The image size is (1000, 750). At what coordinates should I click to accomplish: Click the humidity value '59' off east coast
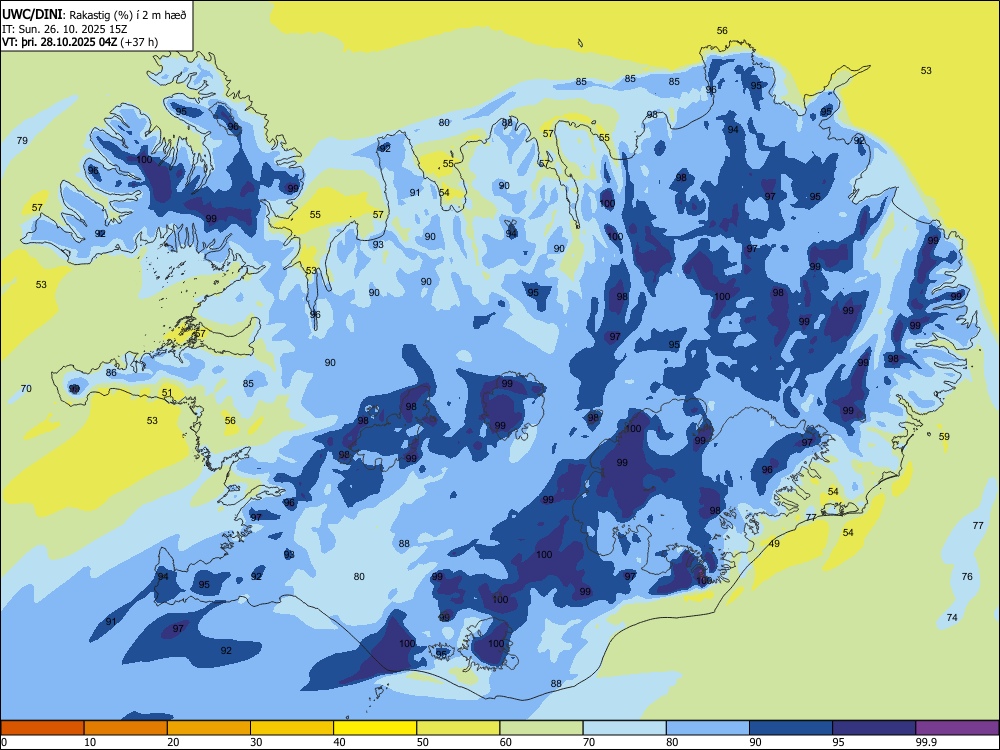[x=944, y=437]
